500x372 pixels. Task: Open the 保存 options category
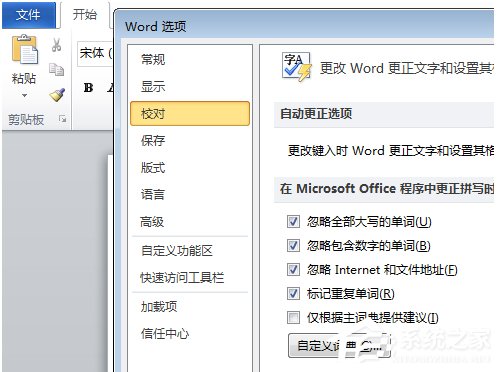[x=153, y=140]
